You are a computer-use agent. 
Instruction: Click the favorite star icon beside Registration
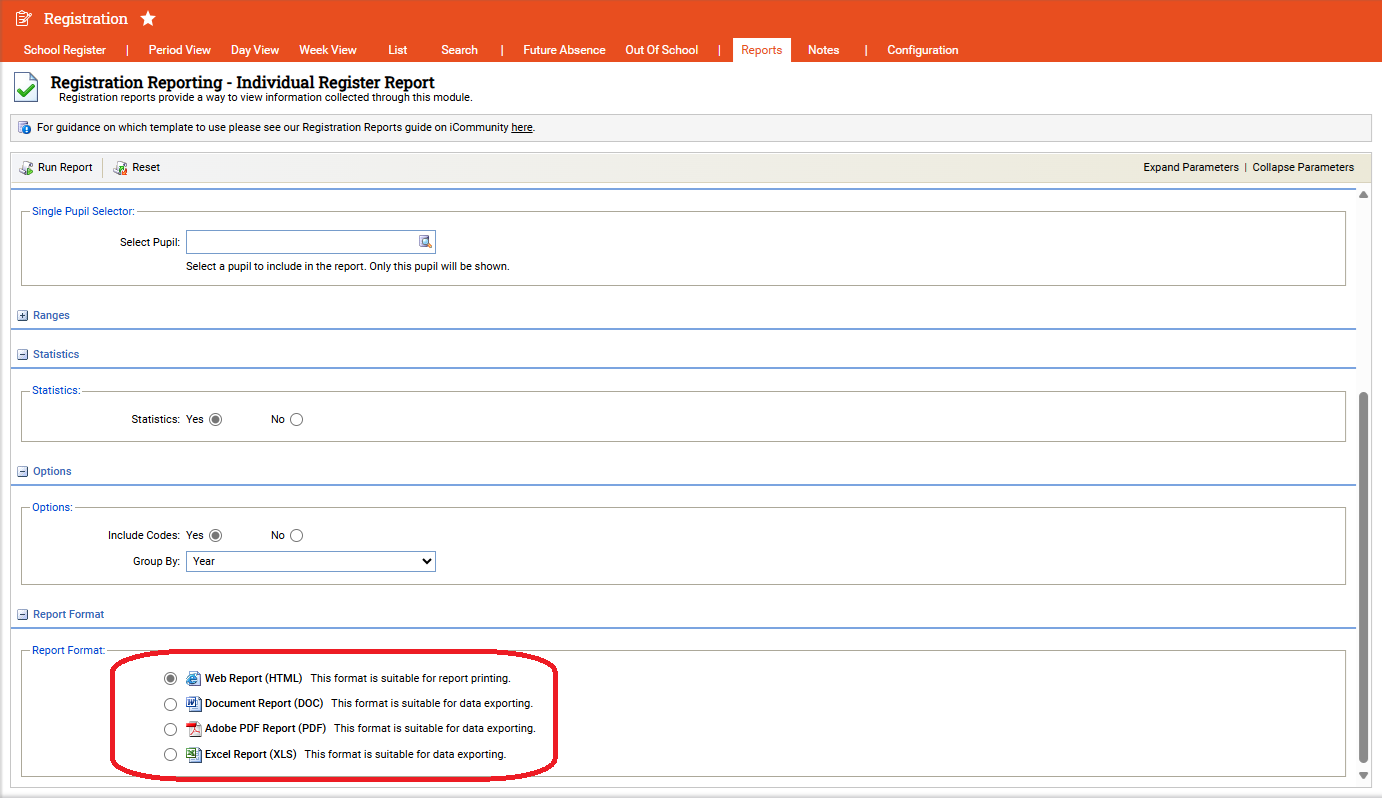tap(148, 19)
